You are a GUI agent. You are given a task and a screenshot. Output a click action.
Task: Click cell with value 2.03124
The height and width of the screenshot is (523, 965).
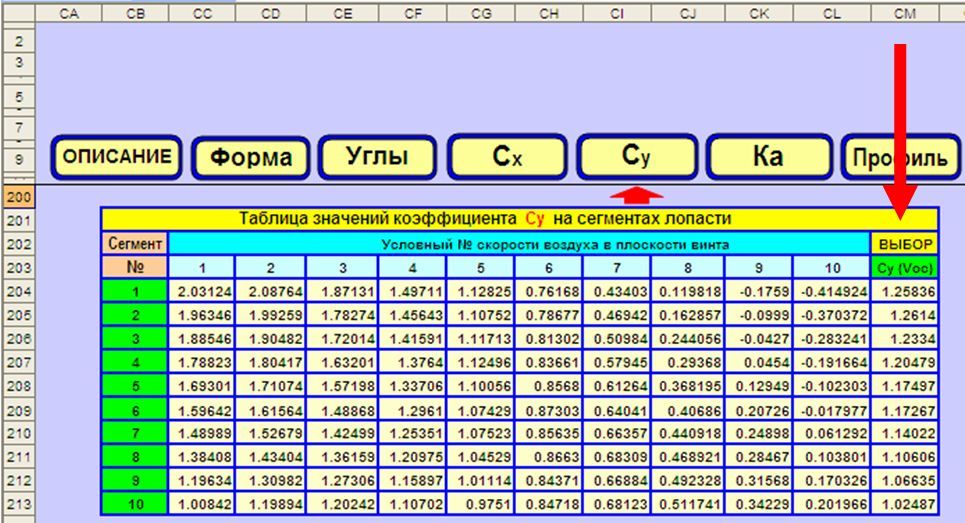202,291
